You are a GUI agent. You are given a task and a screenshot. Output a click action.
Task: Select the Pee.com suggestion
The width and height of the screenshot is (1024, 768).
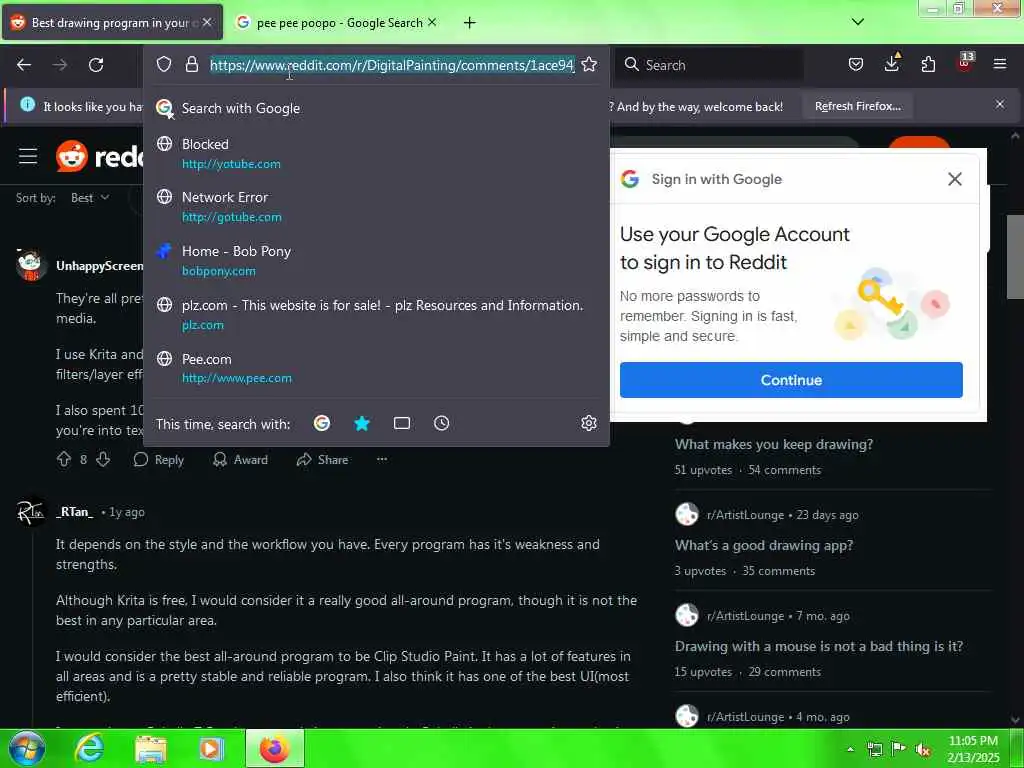click(376, 368)
